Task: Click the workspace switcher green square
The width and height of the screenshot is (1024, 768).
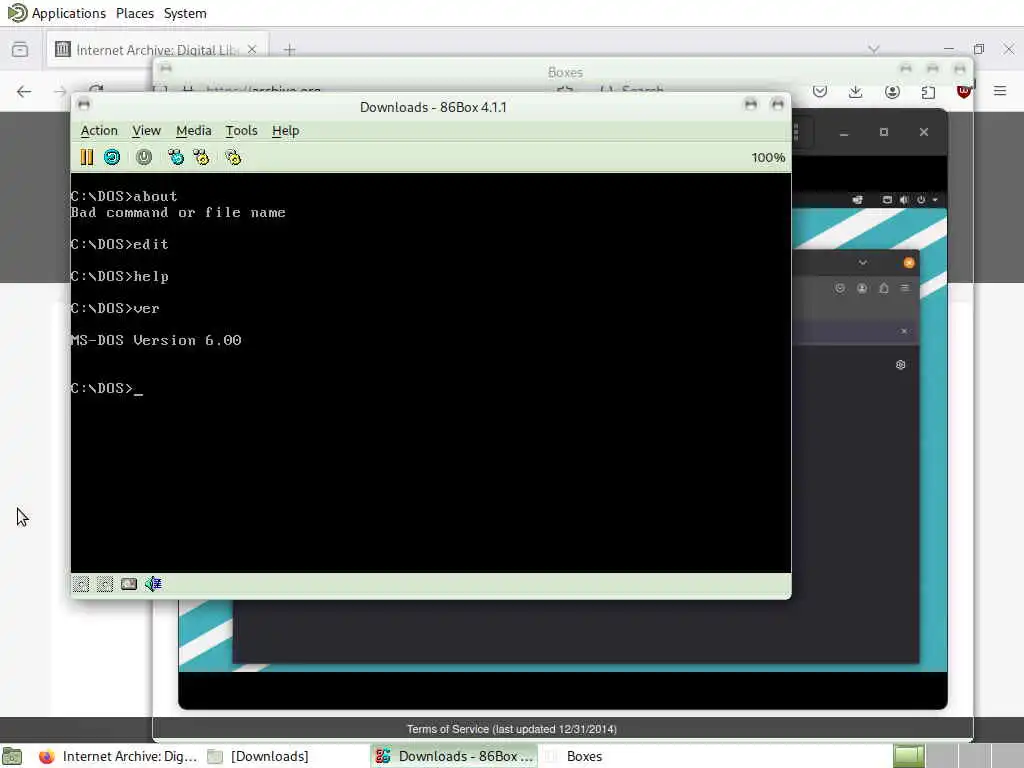Action: point(908,756)
